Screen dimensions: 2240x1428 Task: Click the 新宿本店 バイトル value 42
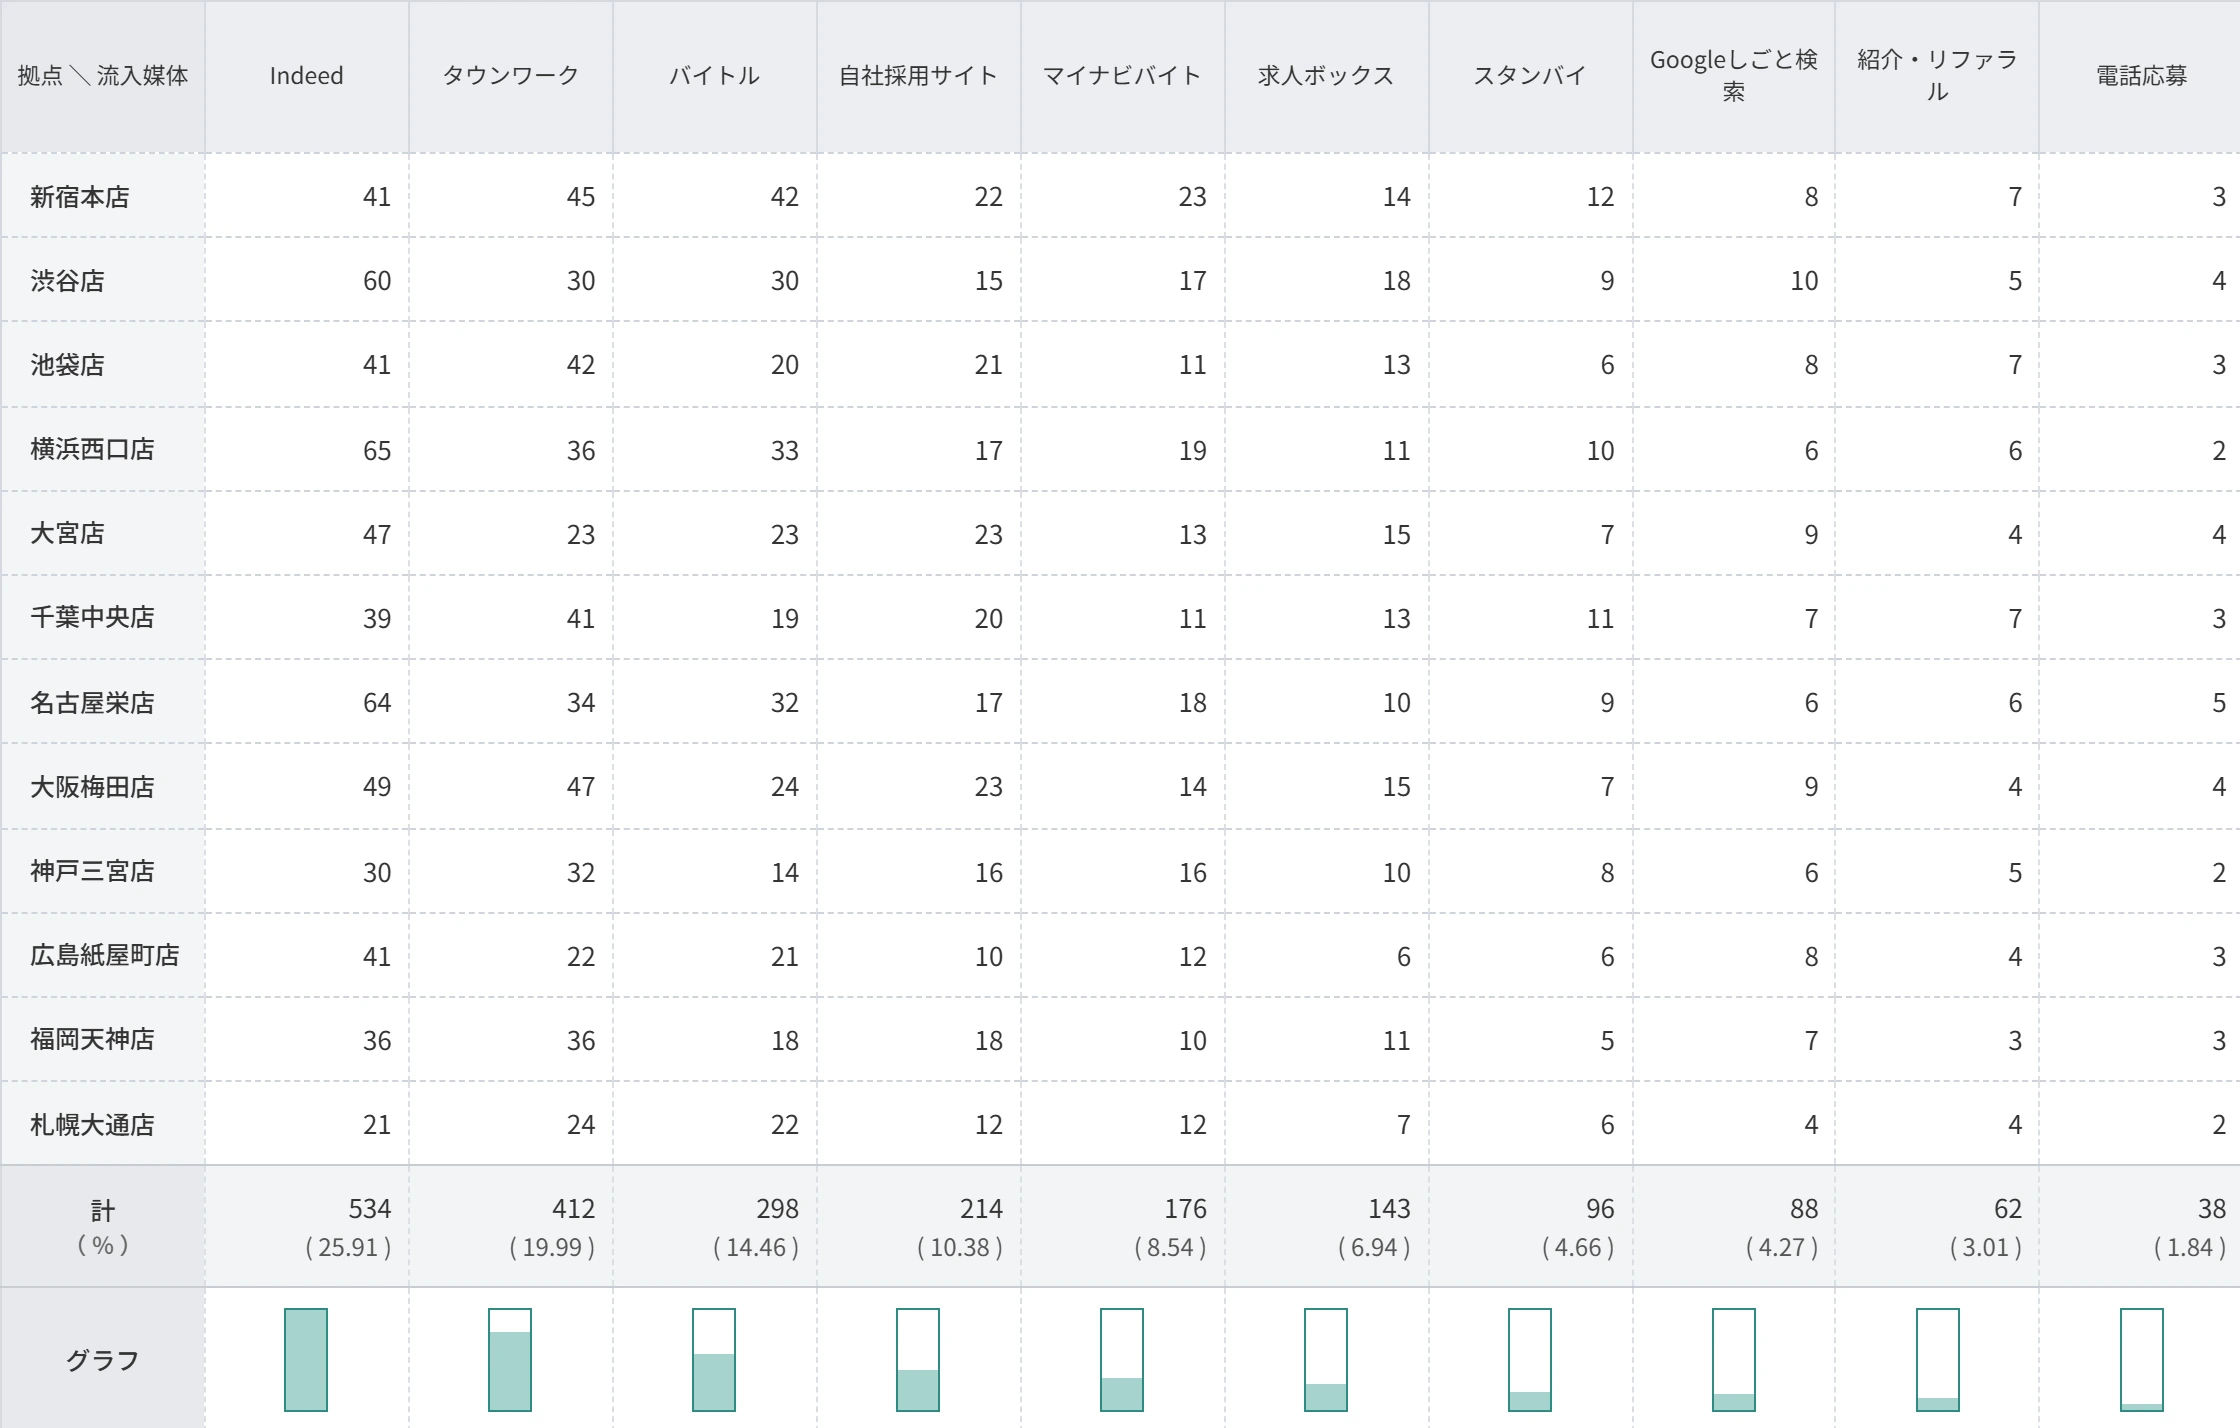click(785, 197)
